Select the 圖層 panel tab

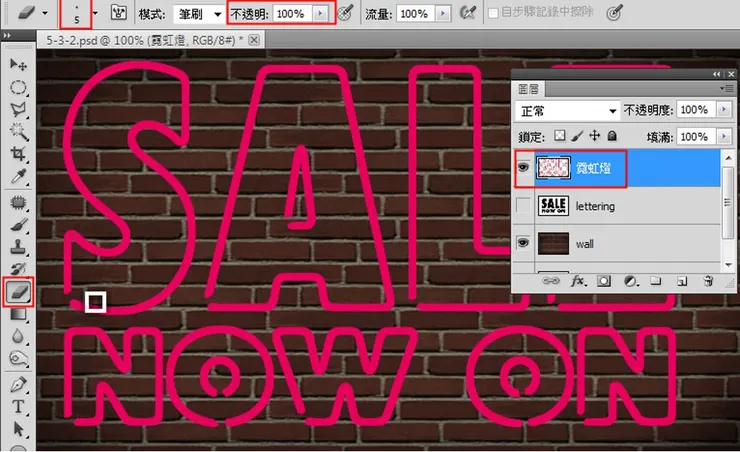click(529, 89)
